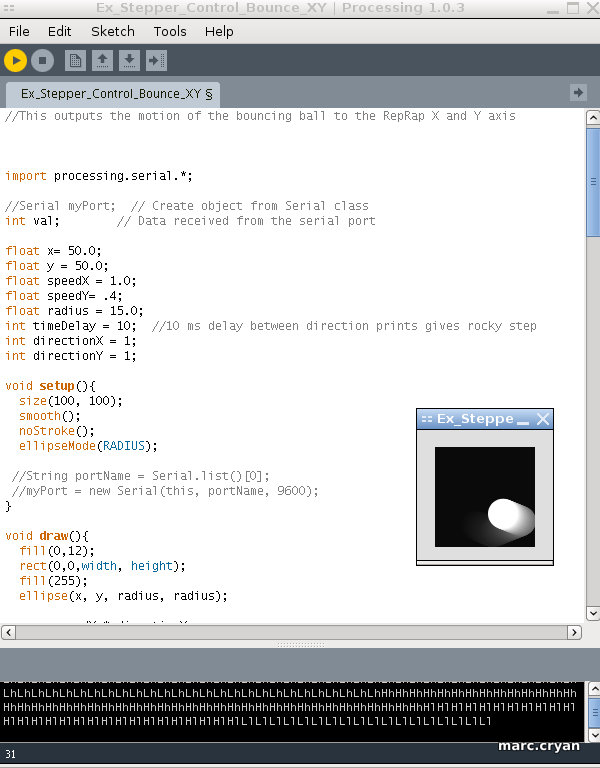Screen dimensions: 600x768
Task: Click editor vertical scrollbar down arrow
Action: pyautogui.click(x=593, y=613)
